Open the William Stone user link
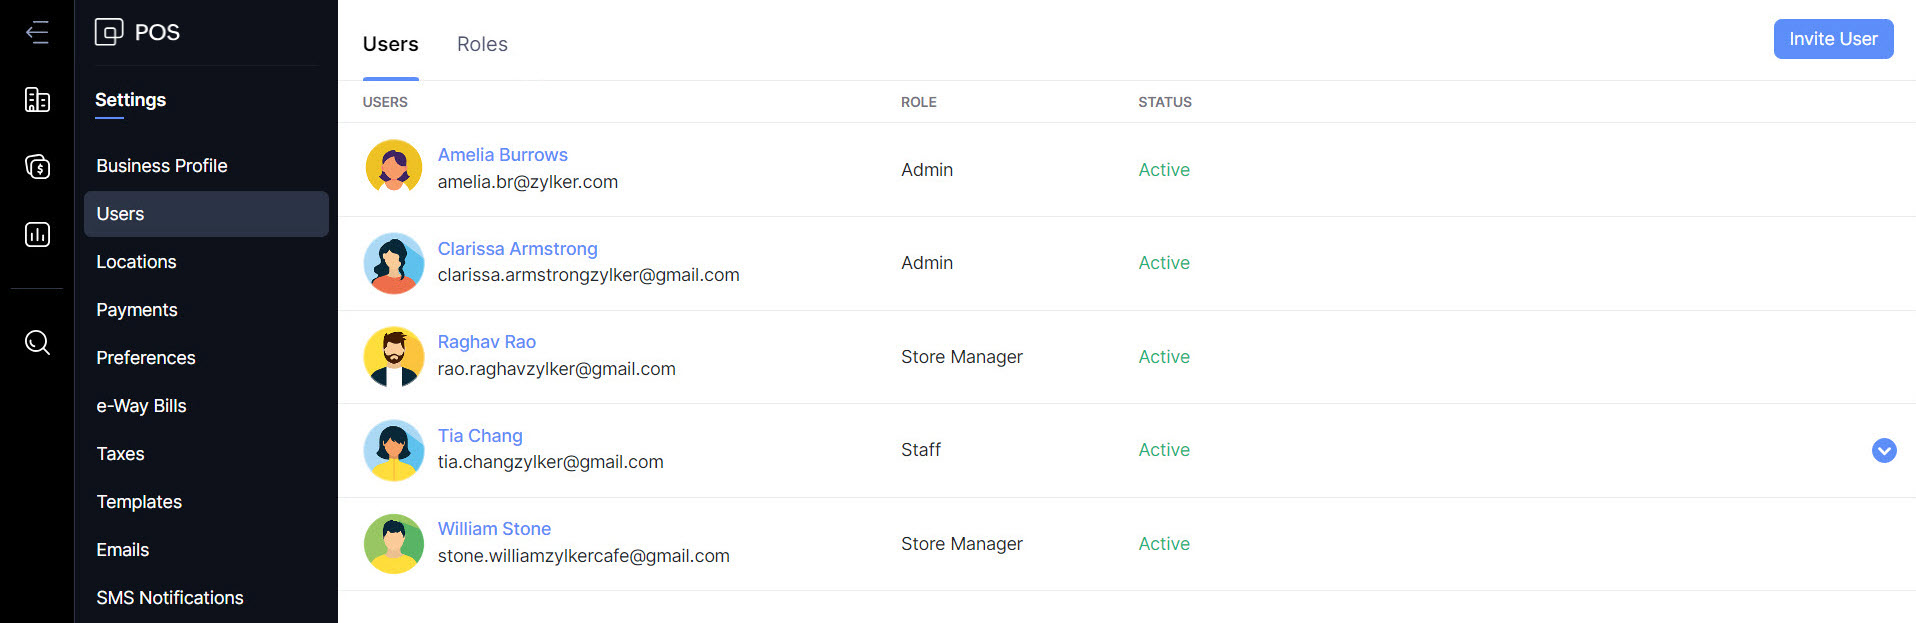Screen dimensions: 1916x623 [x=494, y=529]
